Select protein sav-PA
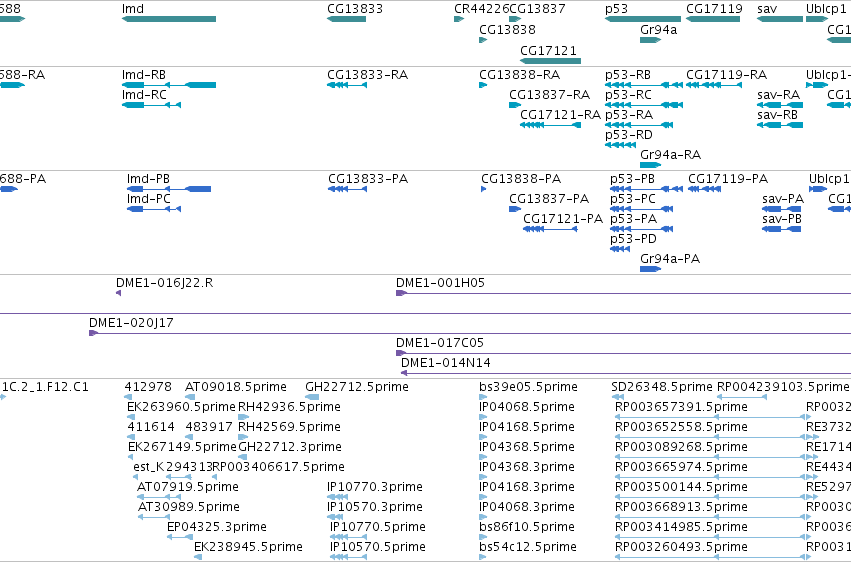 click(x=782, y=209)
